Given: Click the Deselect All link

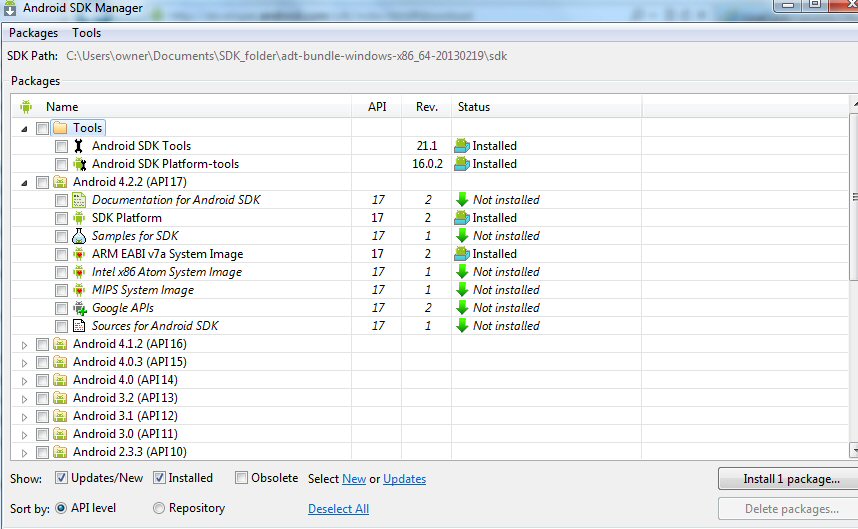Looking at the screenshot, I should coord(338,509).
